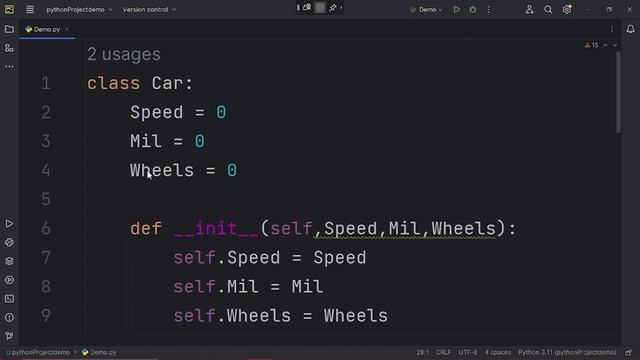The width and height of the screenshot is (640, 360).
Task: Open the Python Console tool window
Action: coord(9,242)
